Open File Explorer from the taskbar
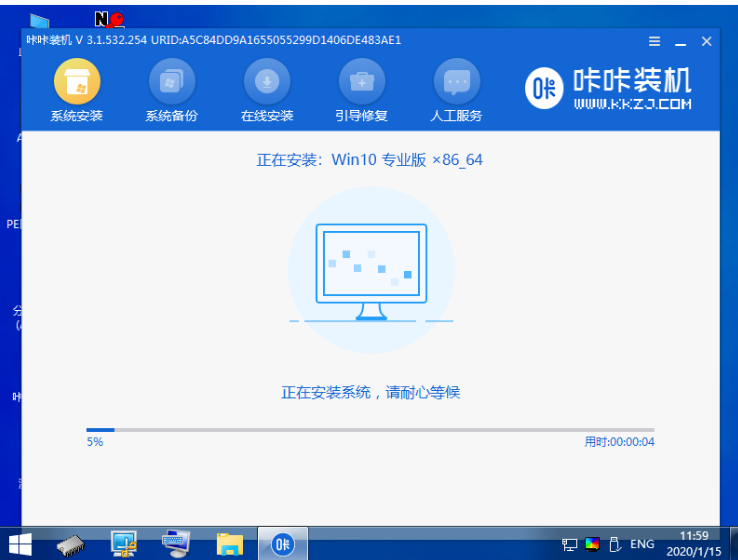 click(x=230, y=544)
